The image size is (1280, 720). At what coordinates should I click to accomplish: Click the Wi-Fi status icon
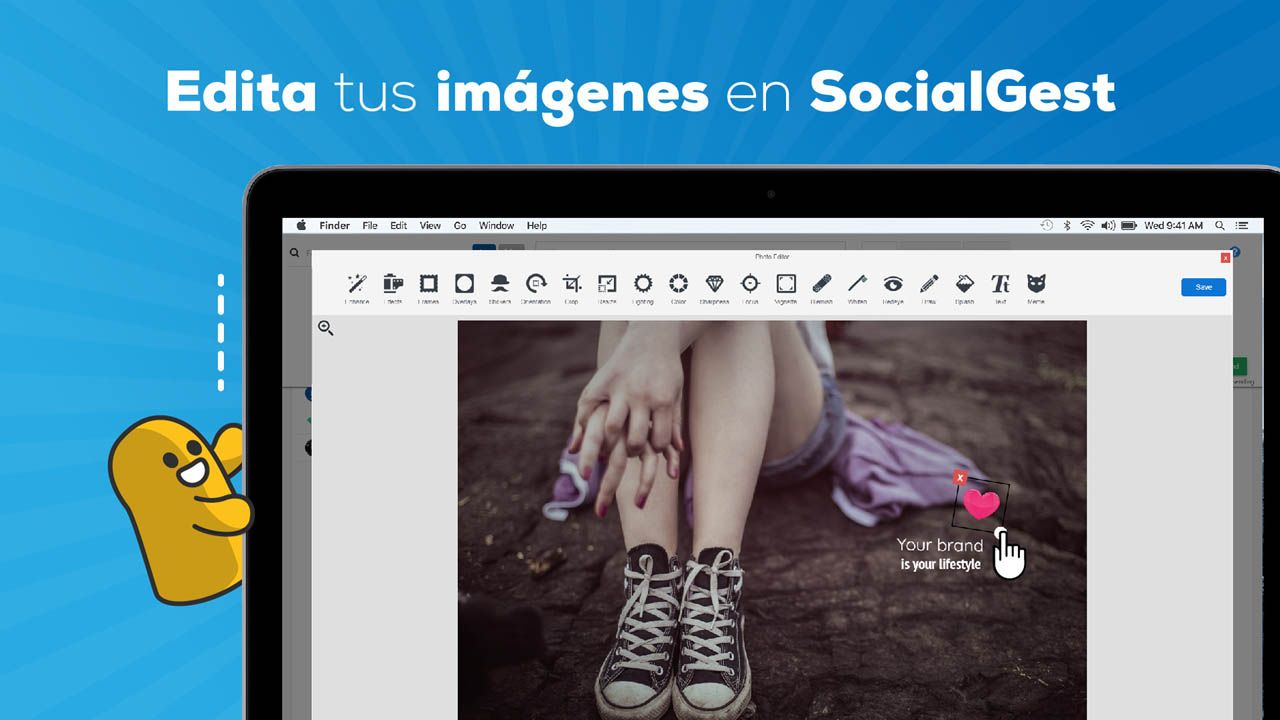click(1087, 226)
